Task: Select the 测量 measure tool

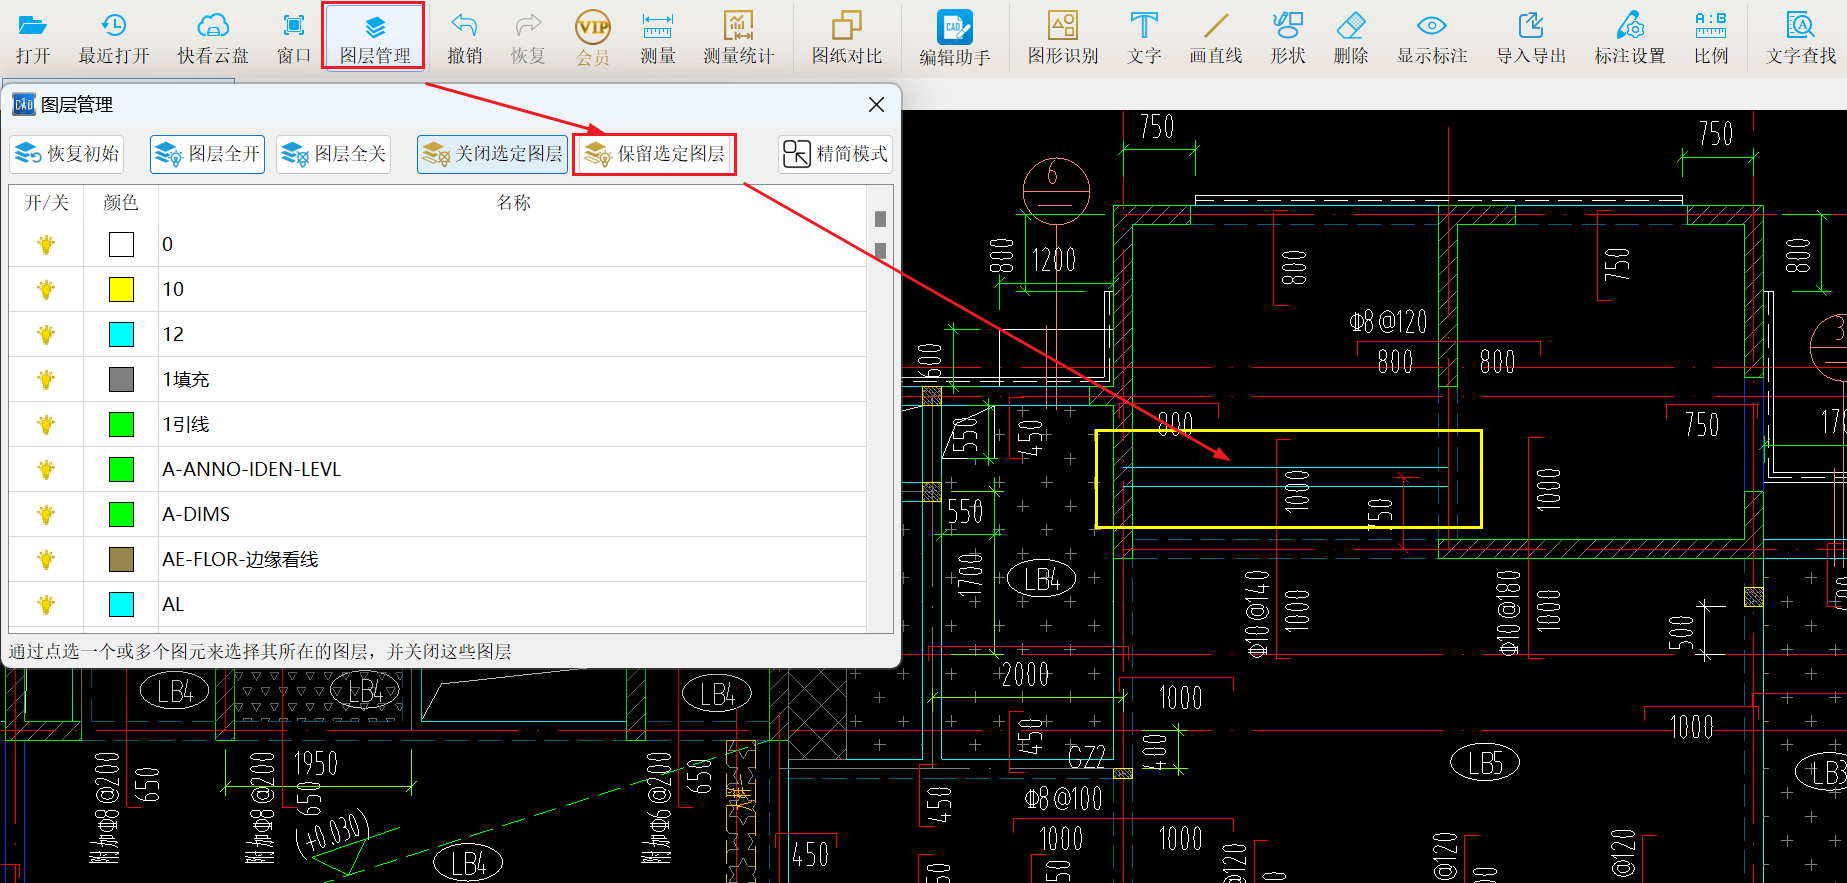Action: [658, 38]
